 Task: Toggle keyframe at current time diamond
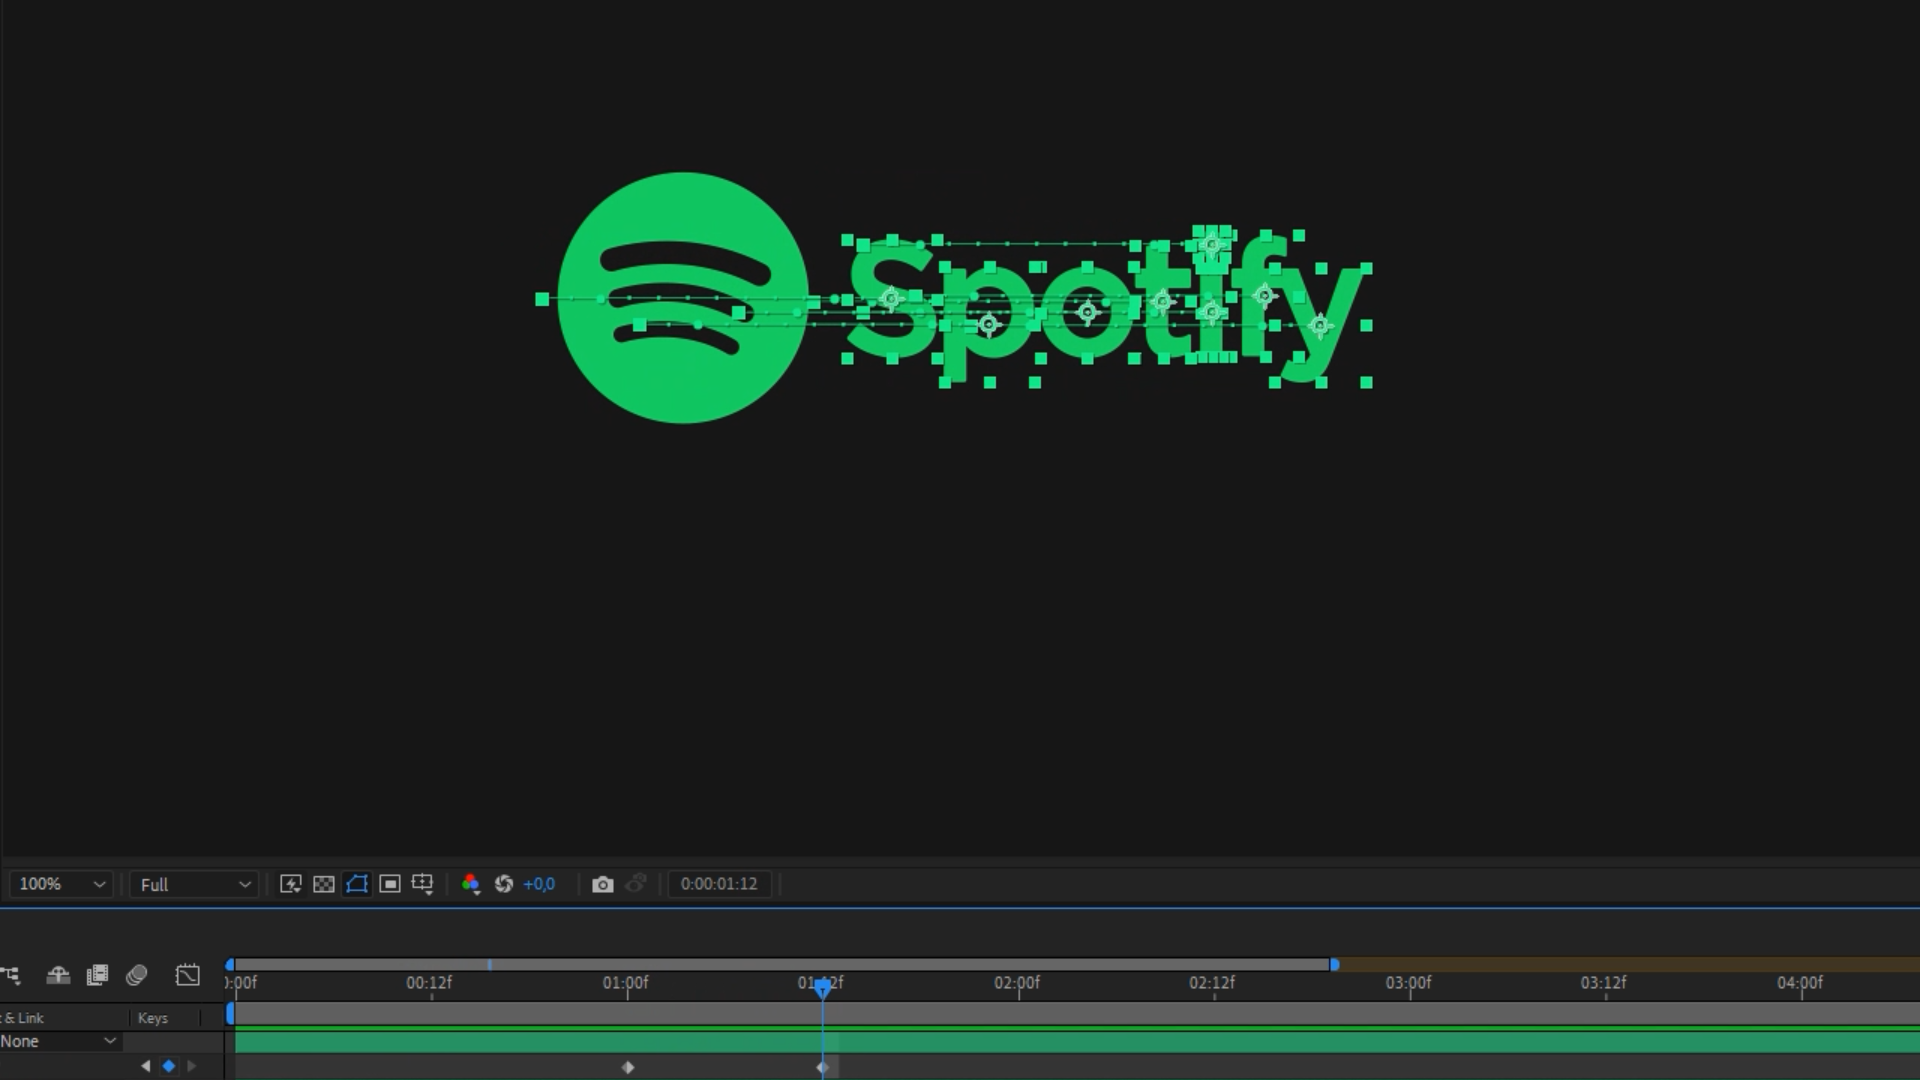[168, 1066]
